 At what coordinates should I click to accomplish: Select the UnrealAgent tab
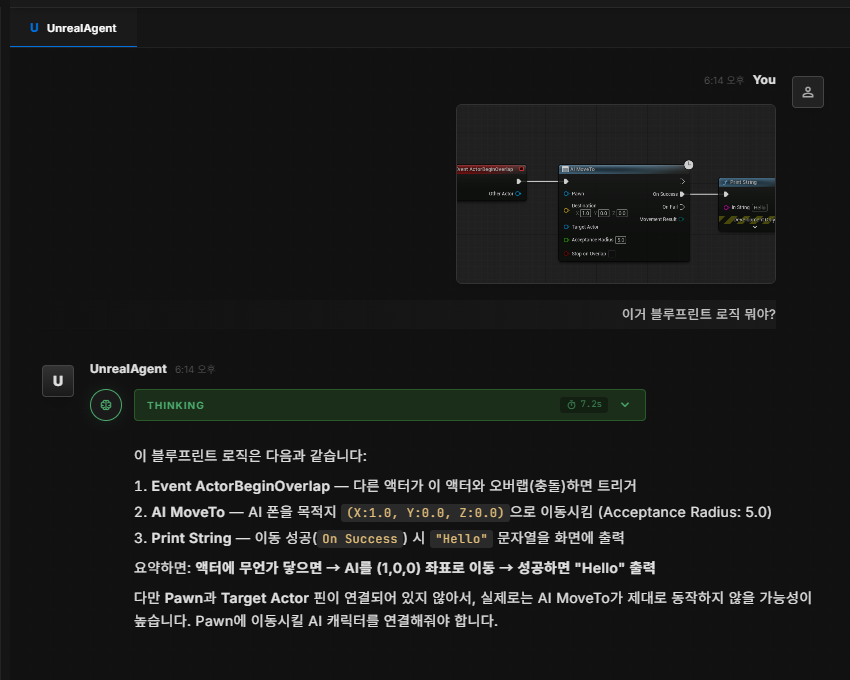73,29
